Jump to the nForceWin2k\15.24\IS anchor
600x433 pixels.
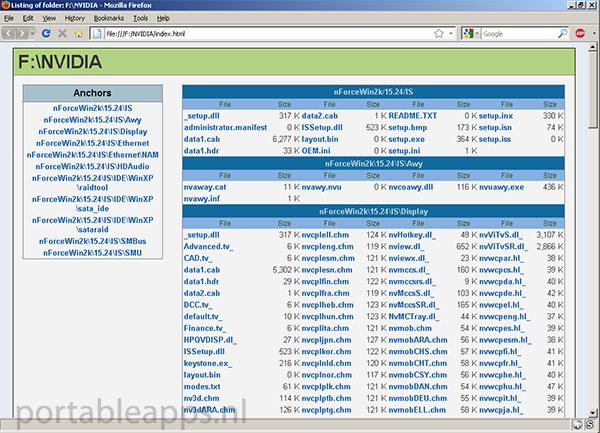click(93, 108)
